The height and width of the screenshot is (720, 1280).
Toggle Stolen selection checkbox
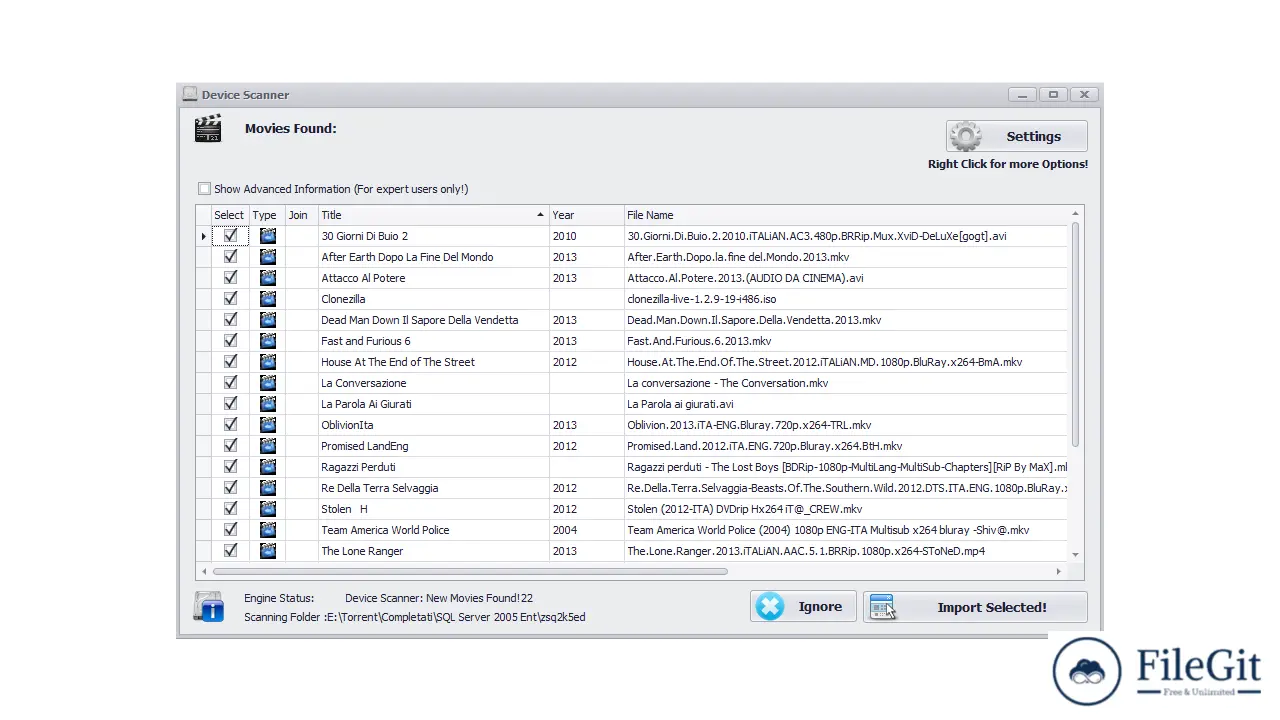click(x=230, y=509)
